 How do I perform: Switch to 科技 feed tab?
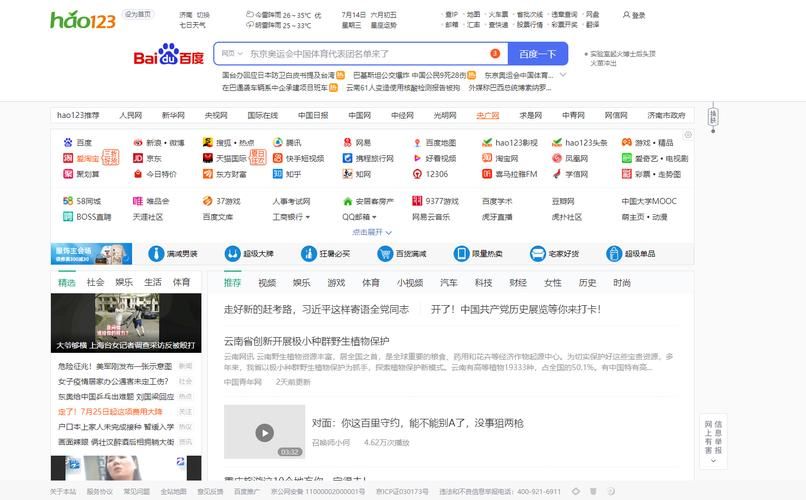click(x=484, y=283)
